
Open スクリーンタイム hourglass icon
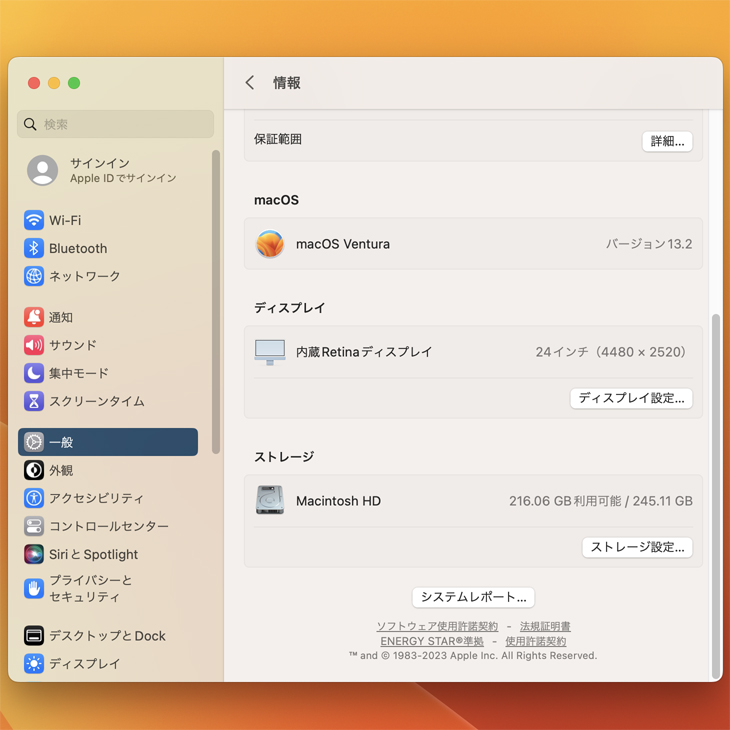[34, 401]
